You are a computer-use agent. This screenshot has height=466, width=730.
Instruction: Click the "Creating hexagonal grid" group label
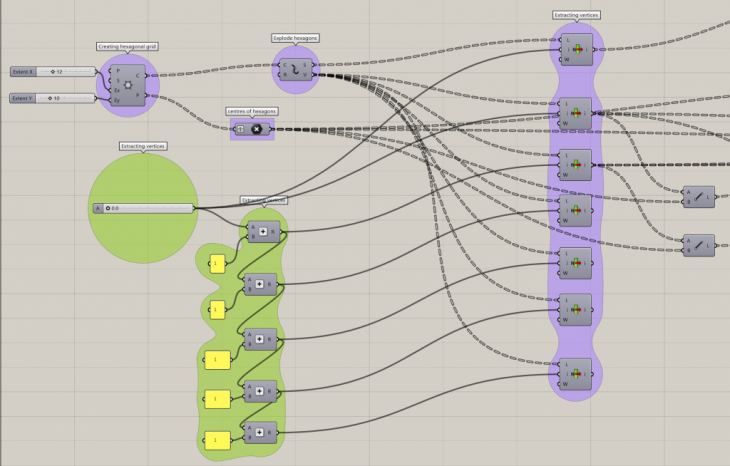click(x=127, y=46)
